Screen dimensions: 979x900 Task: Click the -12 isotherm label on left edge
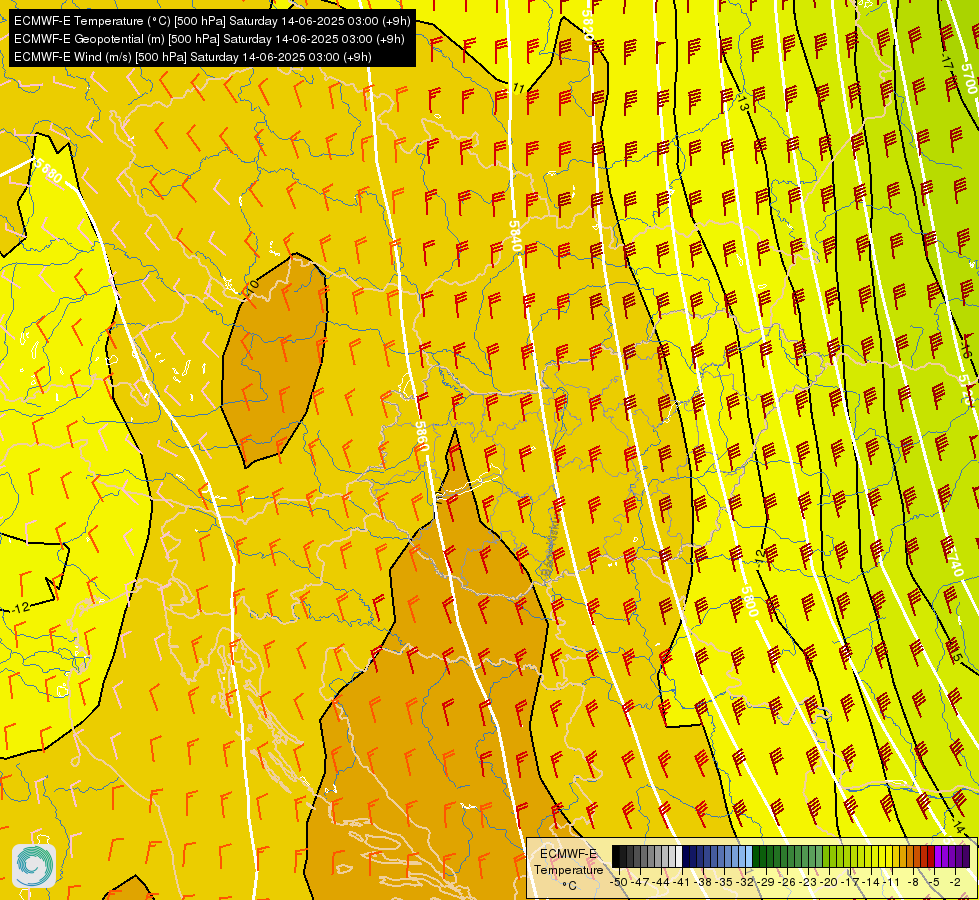pyautogui.click(x=20, y=608)
